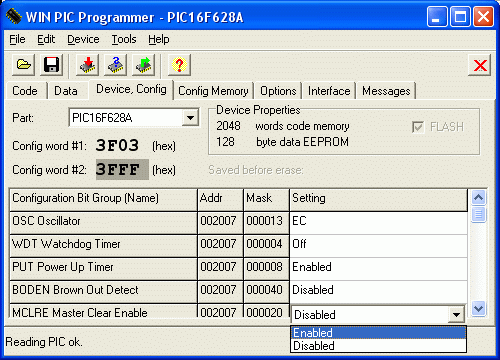Click the Config word #2 3FFF field
The height and width of the screenshot is (360, 500).
tap(122, 170)
